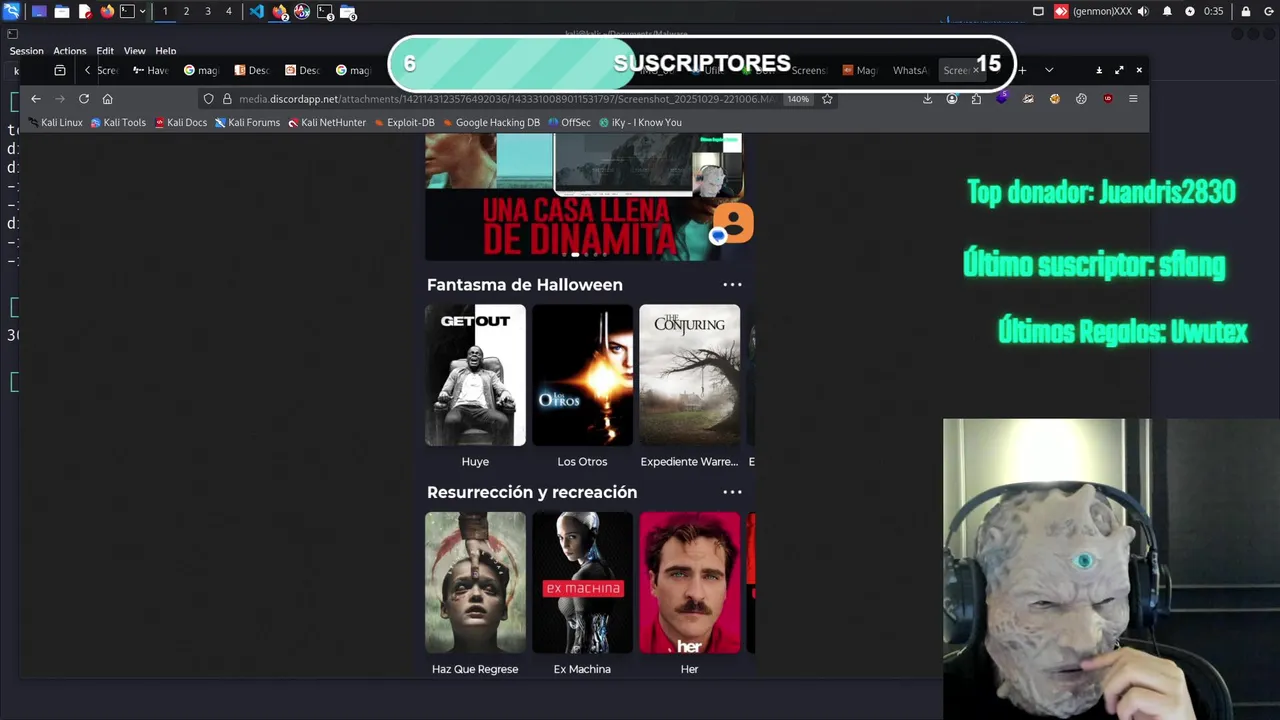This screenshot has height=720, width=1280.
Task: Bookmark this page with the star
Action: (827, 99)
